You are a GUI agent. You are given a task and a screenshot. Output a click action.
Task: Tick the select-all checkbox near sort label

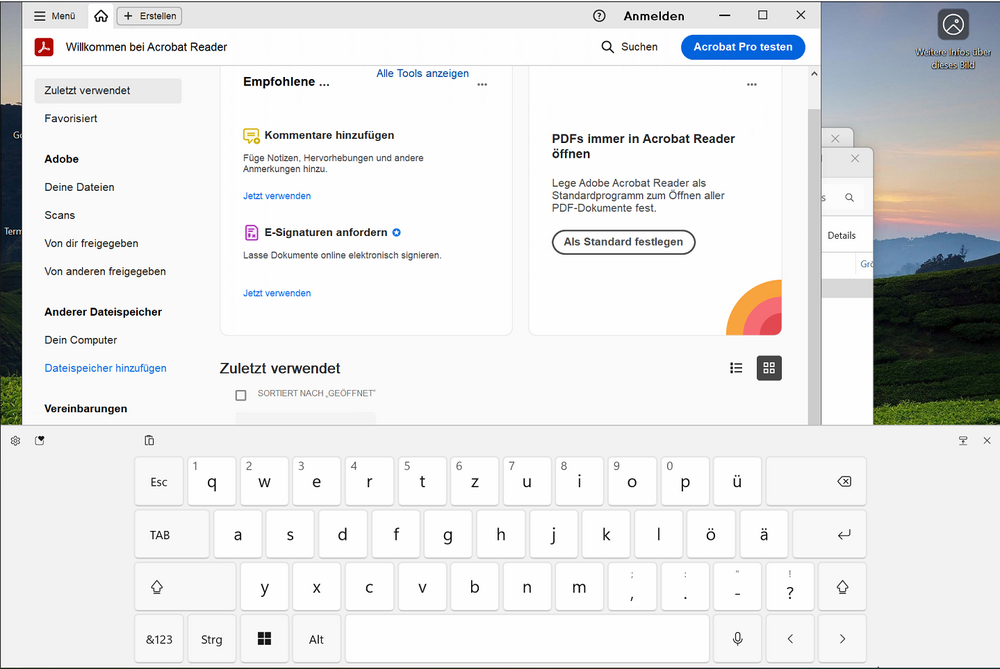[241, 395]
